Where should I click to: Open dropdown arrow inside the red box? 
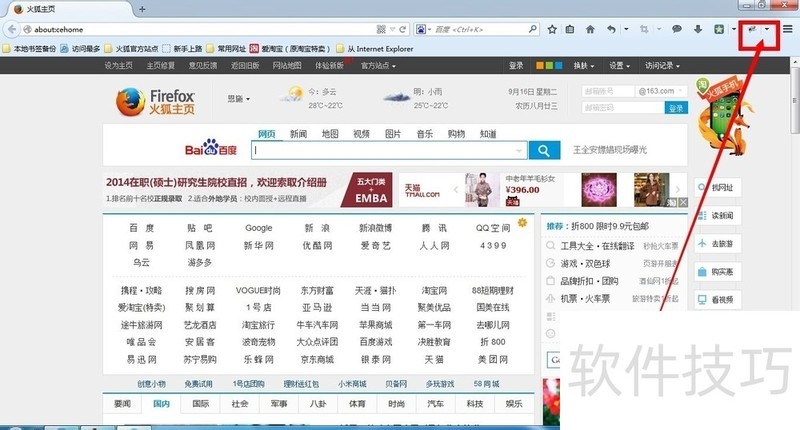(766, 29)
